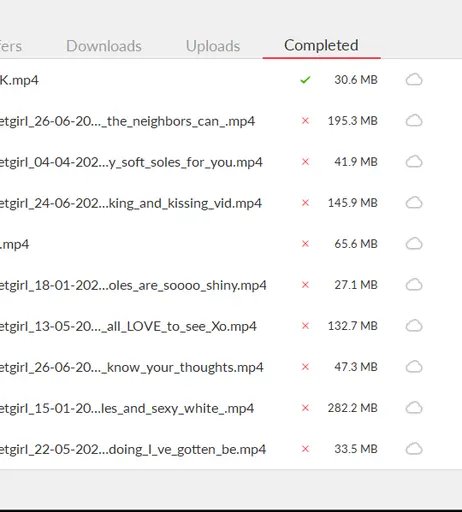Viewport: 462px width, 512px height.
Task: Click cloud icon next to 27.1 MB file
Action: [x=414, y=285]
